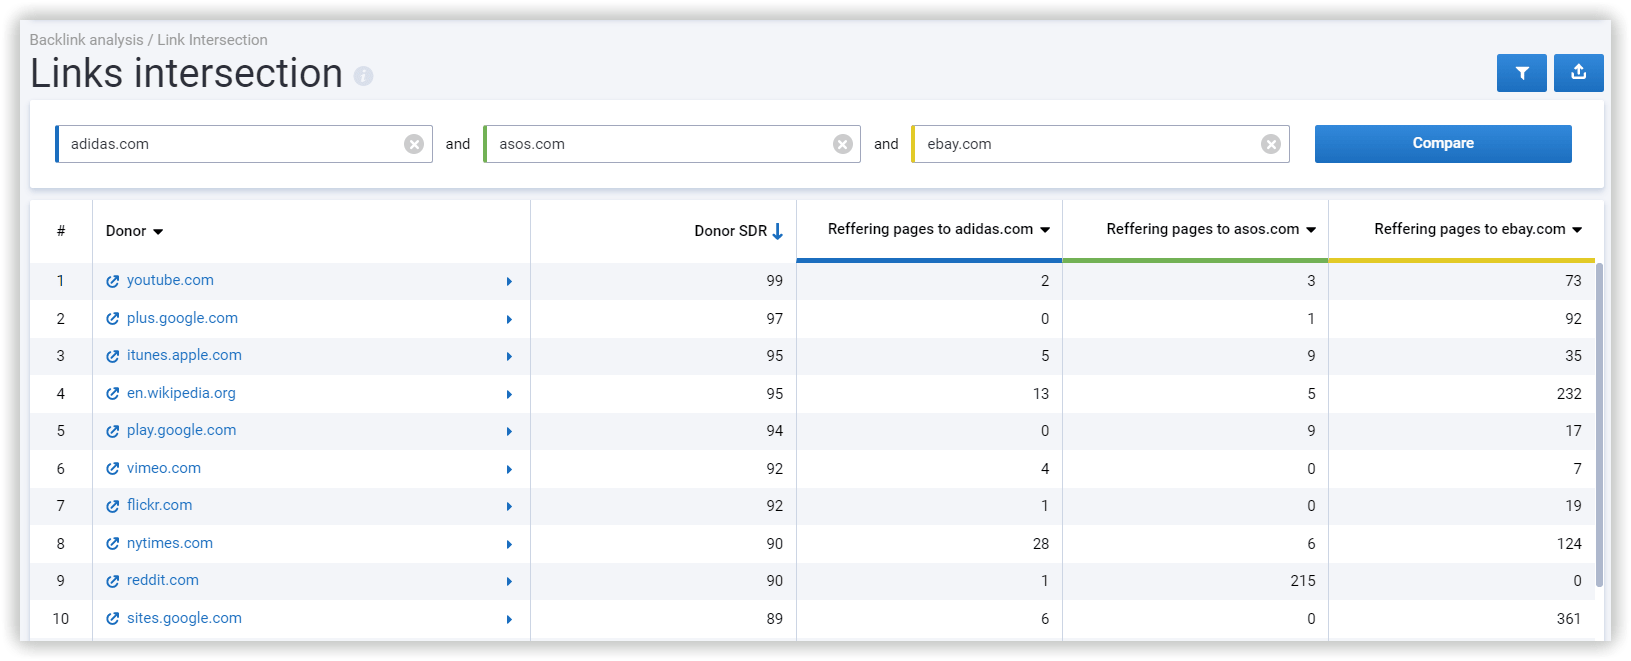Viewport: 1631px width, 661px height.
Task: Clear the adidas.com input field
Action: click(x=414, y=144)
